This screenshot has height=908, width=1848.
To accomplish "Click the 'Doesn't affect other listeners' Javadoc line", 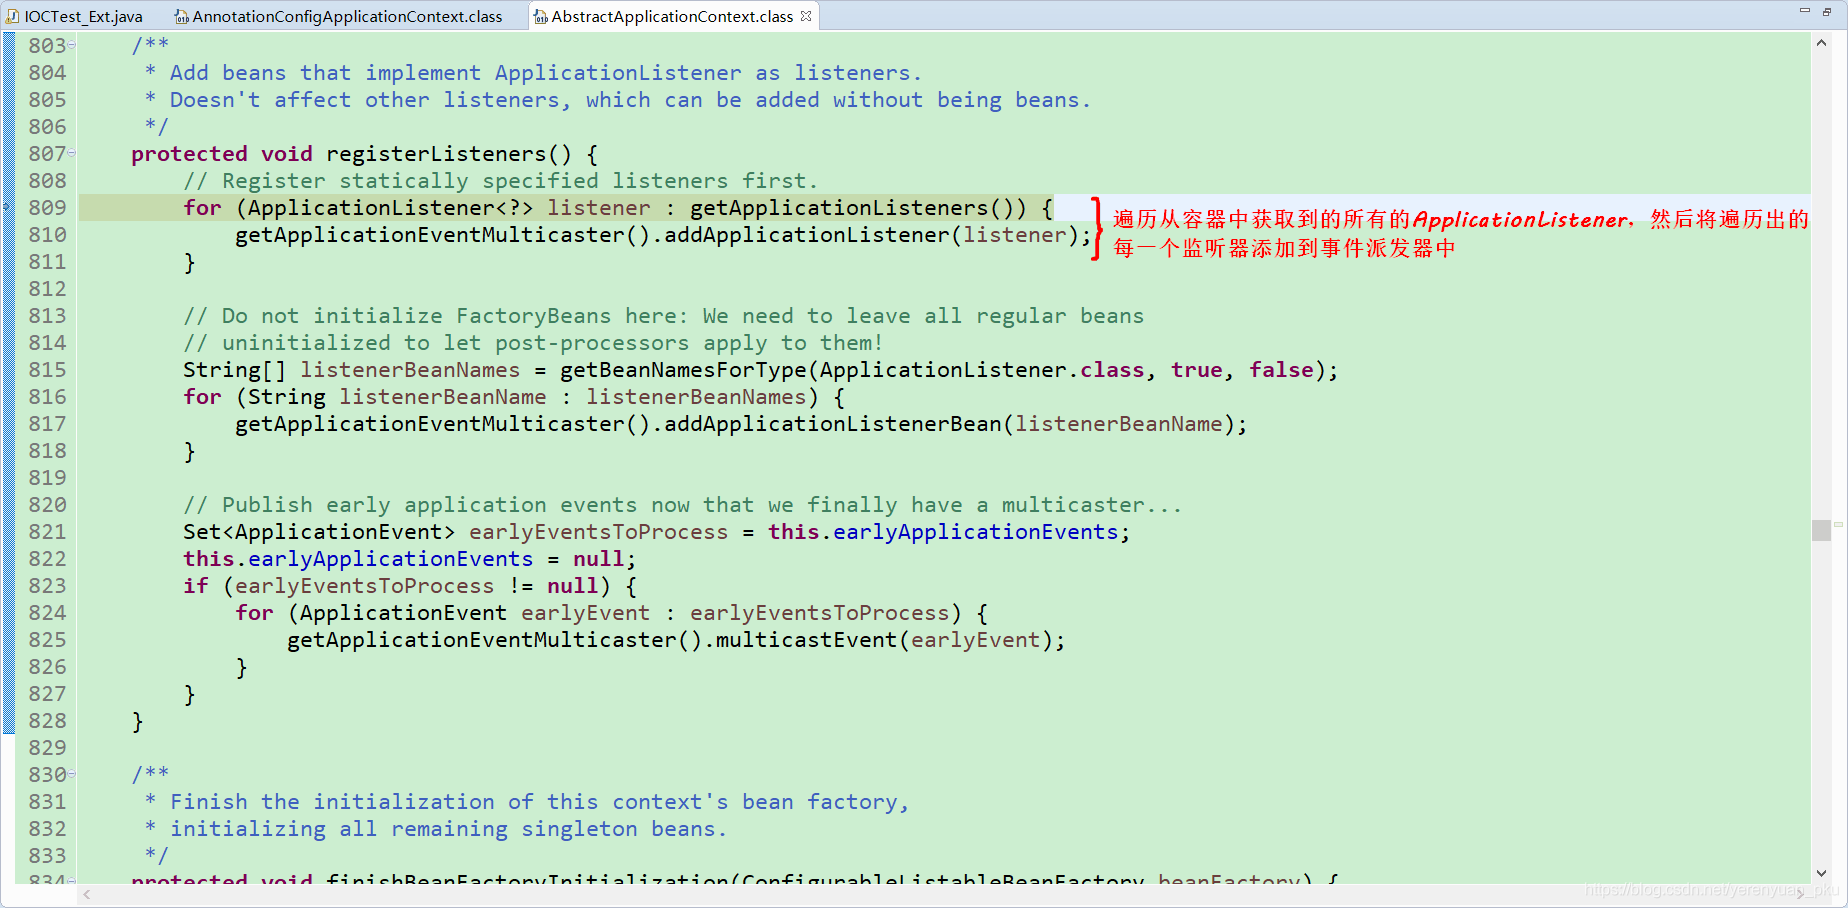I will tap(617, 100).
